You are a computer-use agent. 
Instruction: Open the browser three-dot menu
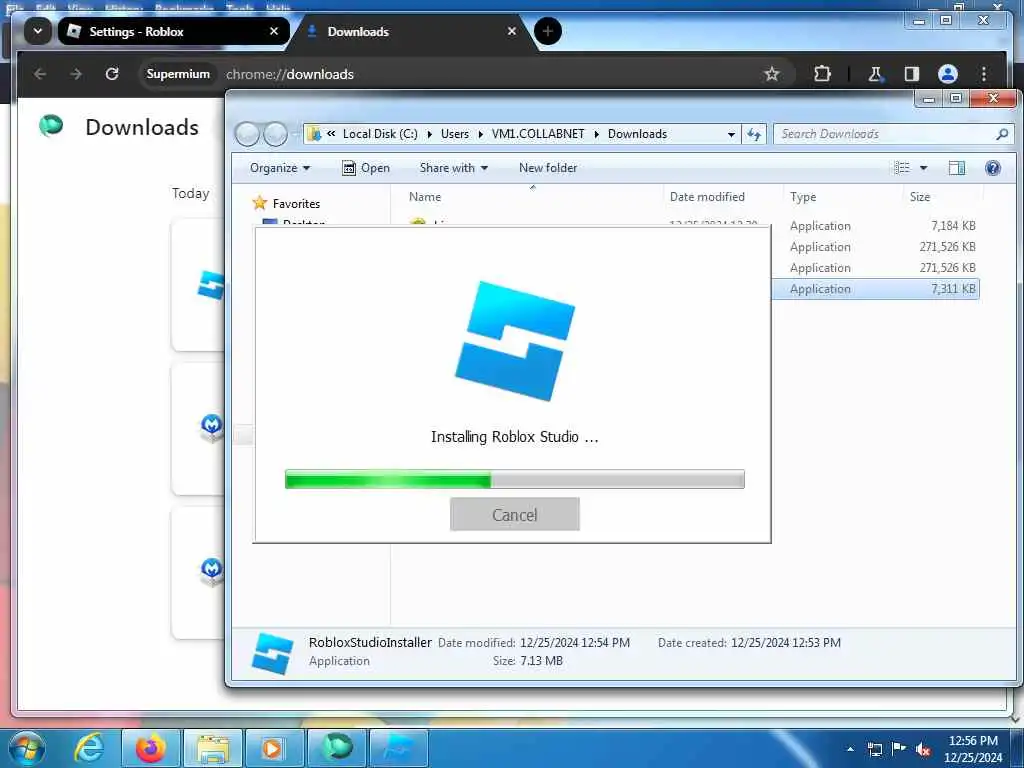[984, 74]
